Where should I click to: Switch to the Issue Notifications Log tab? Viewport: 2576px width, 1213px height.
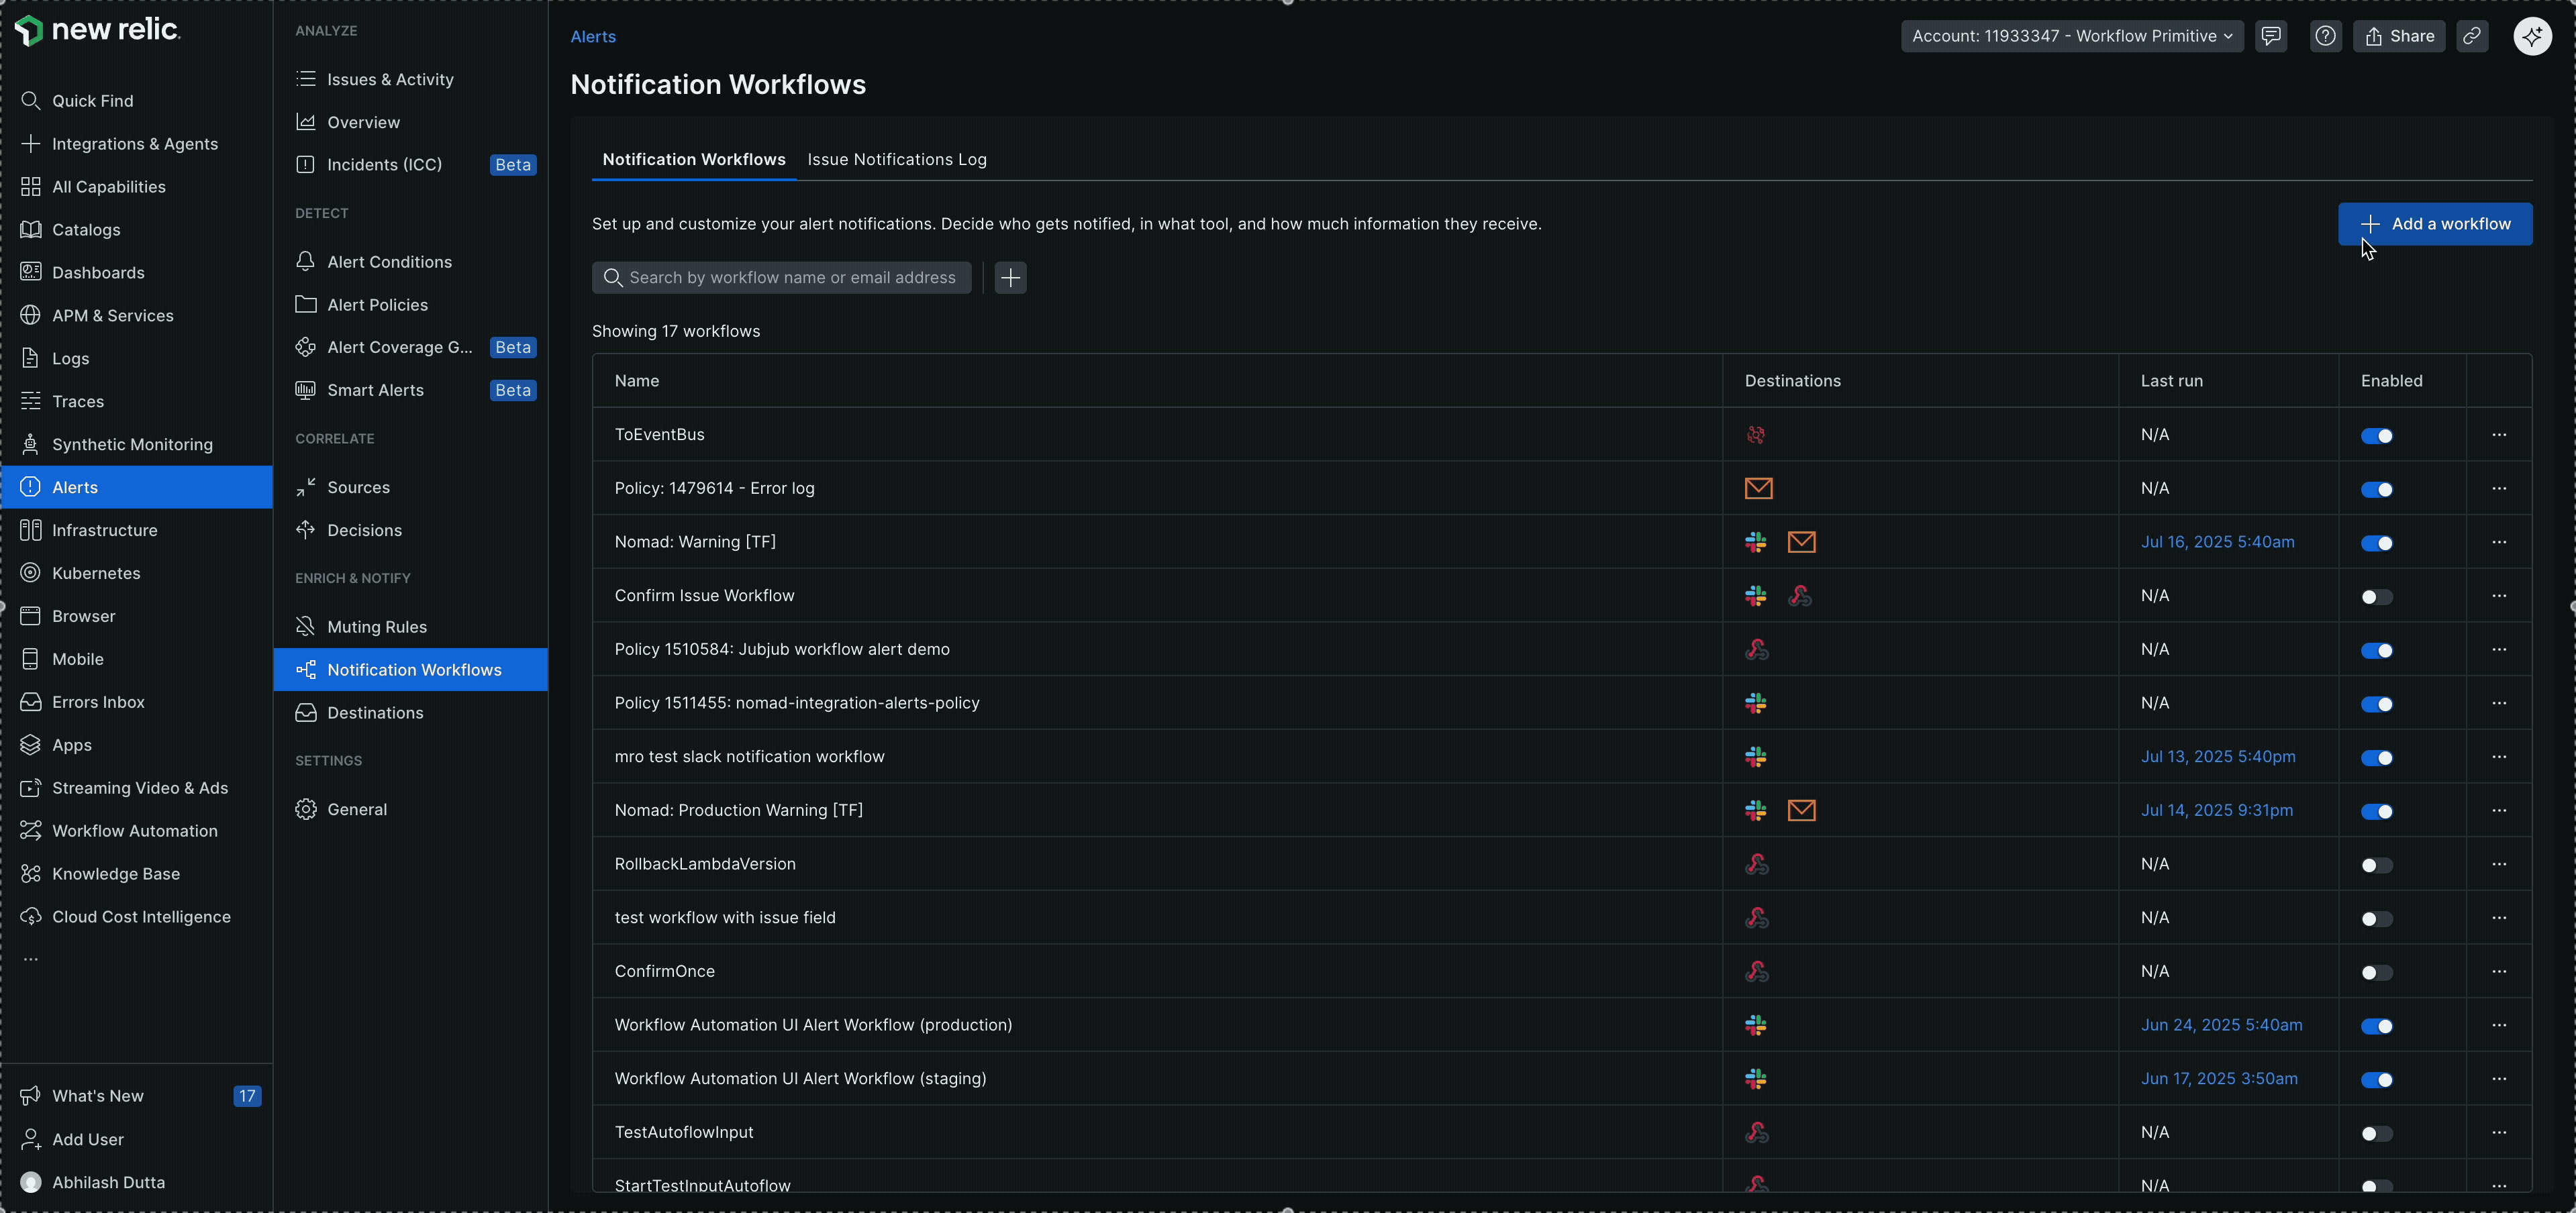[x=896, y=158]
